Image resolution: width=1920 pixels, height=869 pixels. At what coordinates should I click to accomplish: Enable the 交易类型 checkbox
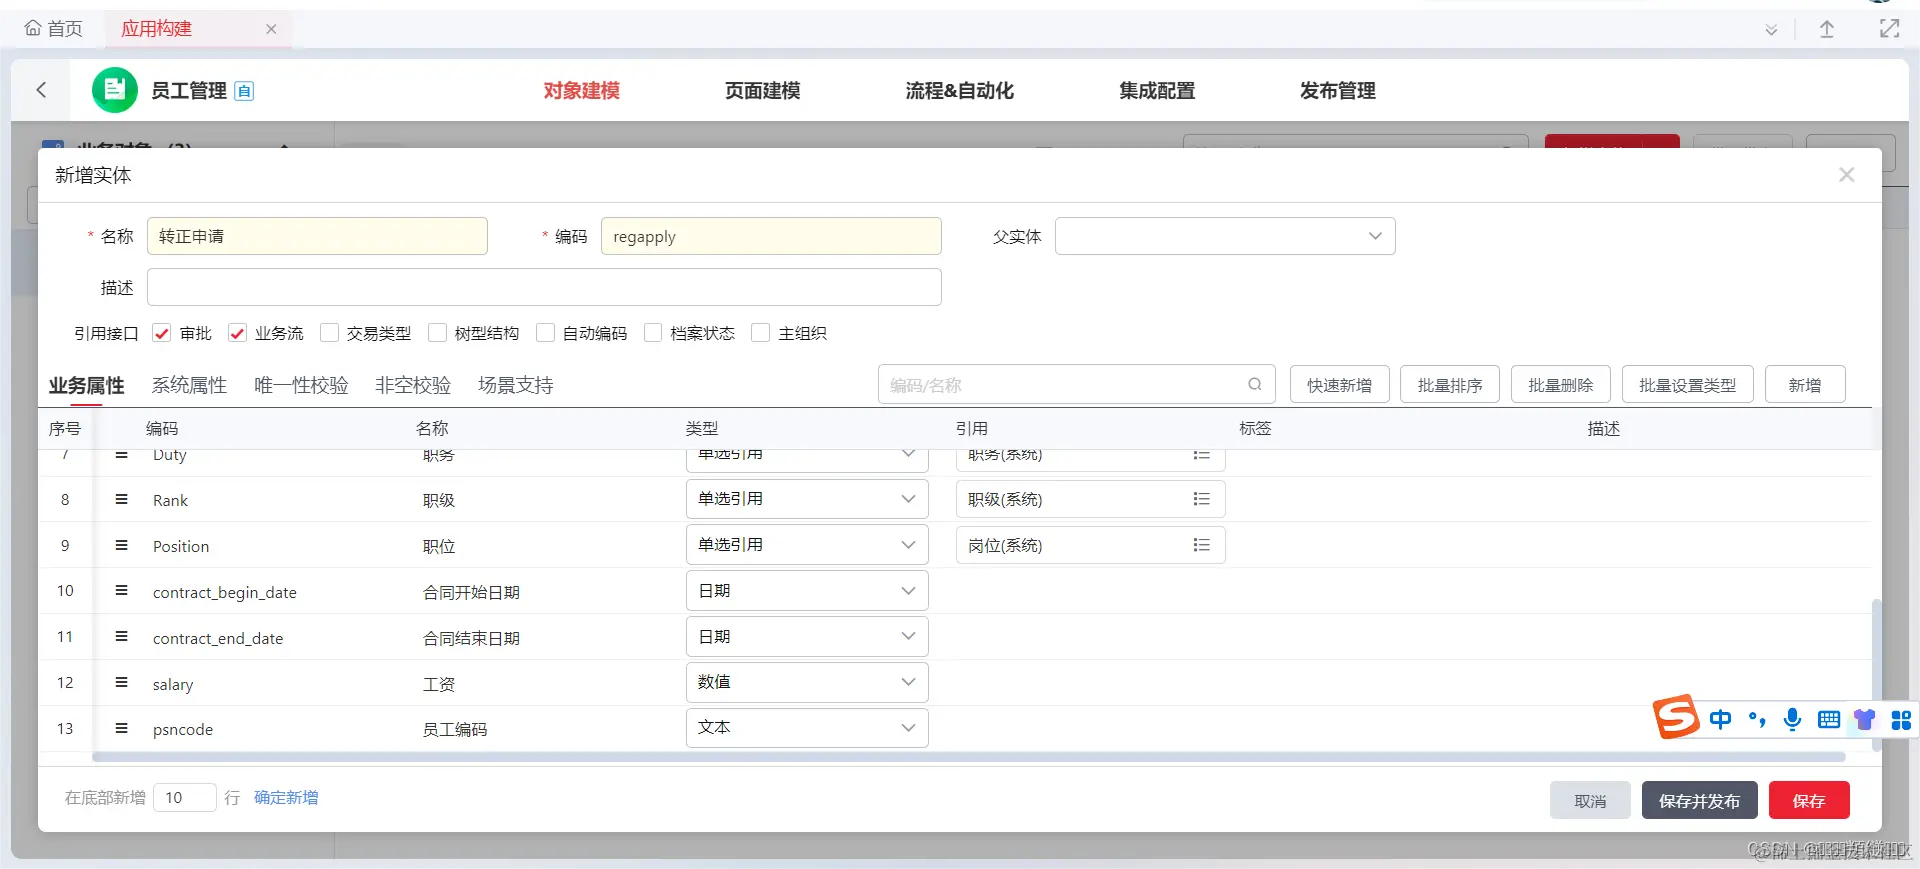(329, 333)
